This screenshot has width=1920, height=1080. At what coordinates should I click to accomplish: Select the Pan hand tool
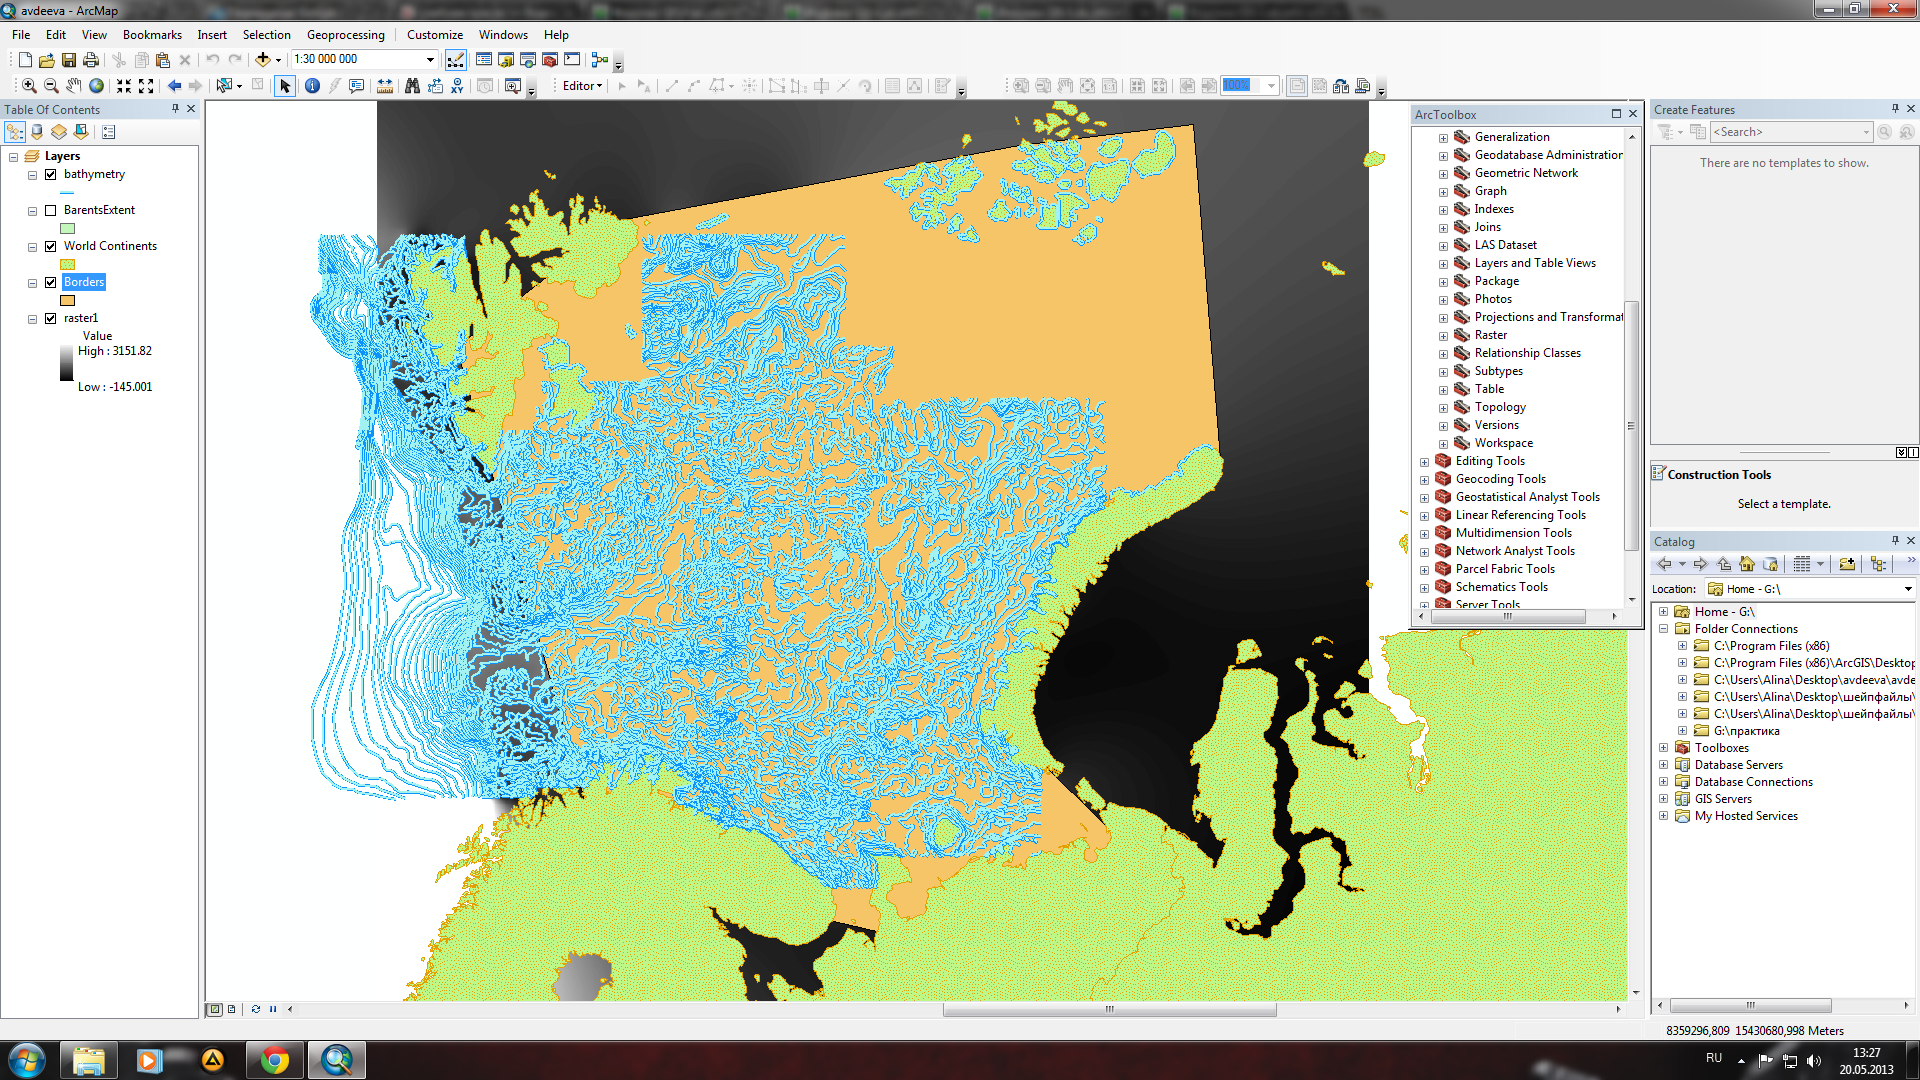74,86
